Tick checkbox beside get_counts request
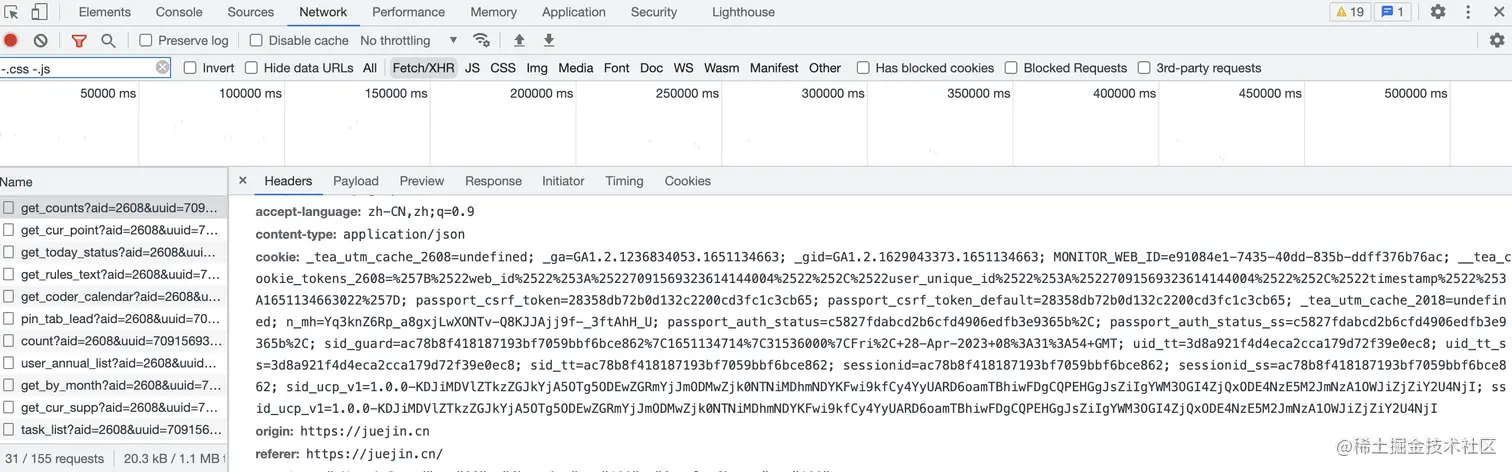The width and height of the screenshot is (1512, 472). (x=9, y=208)
